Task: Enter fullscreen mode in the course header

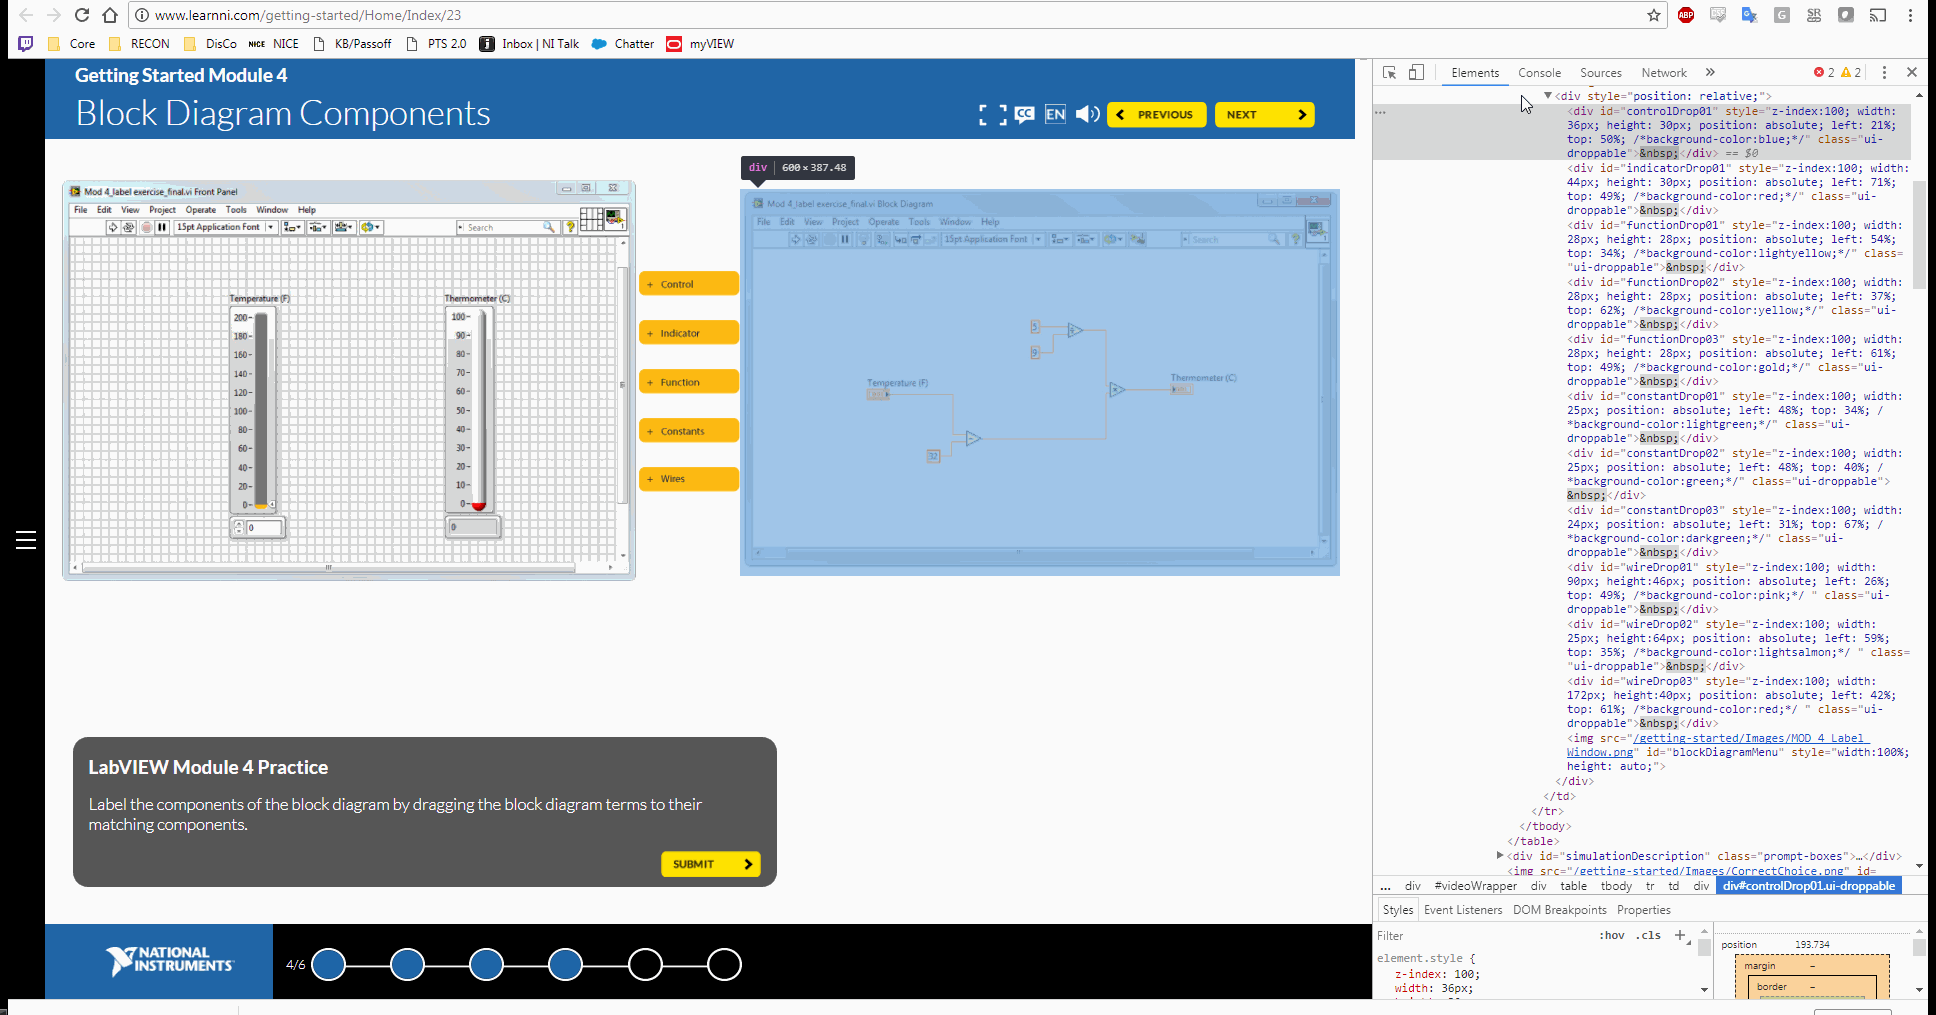Action: (992, 115)
